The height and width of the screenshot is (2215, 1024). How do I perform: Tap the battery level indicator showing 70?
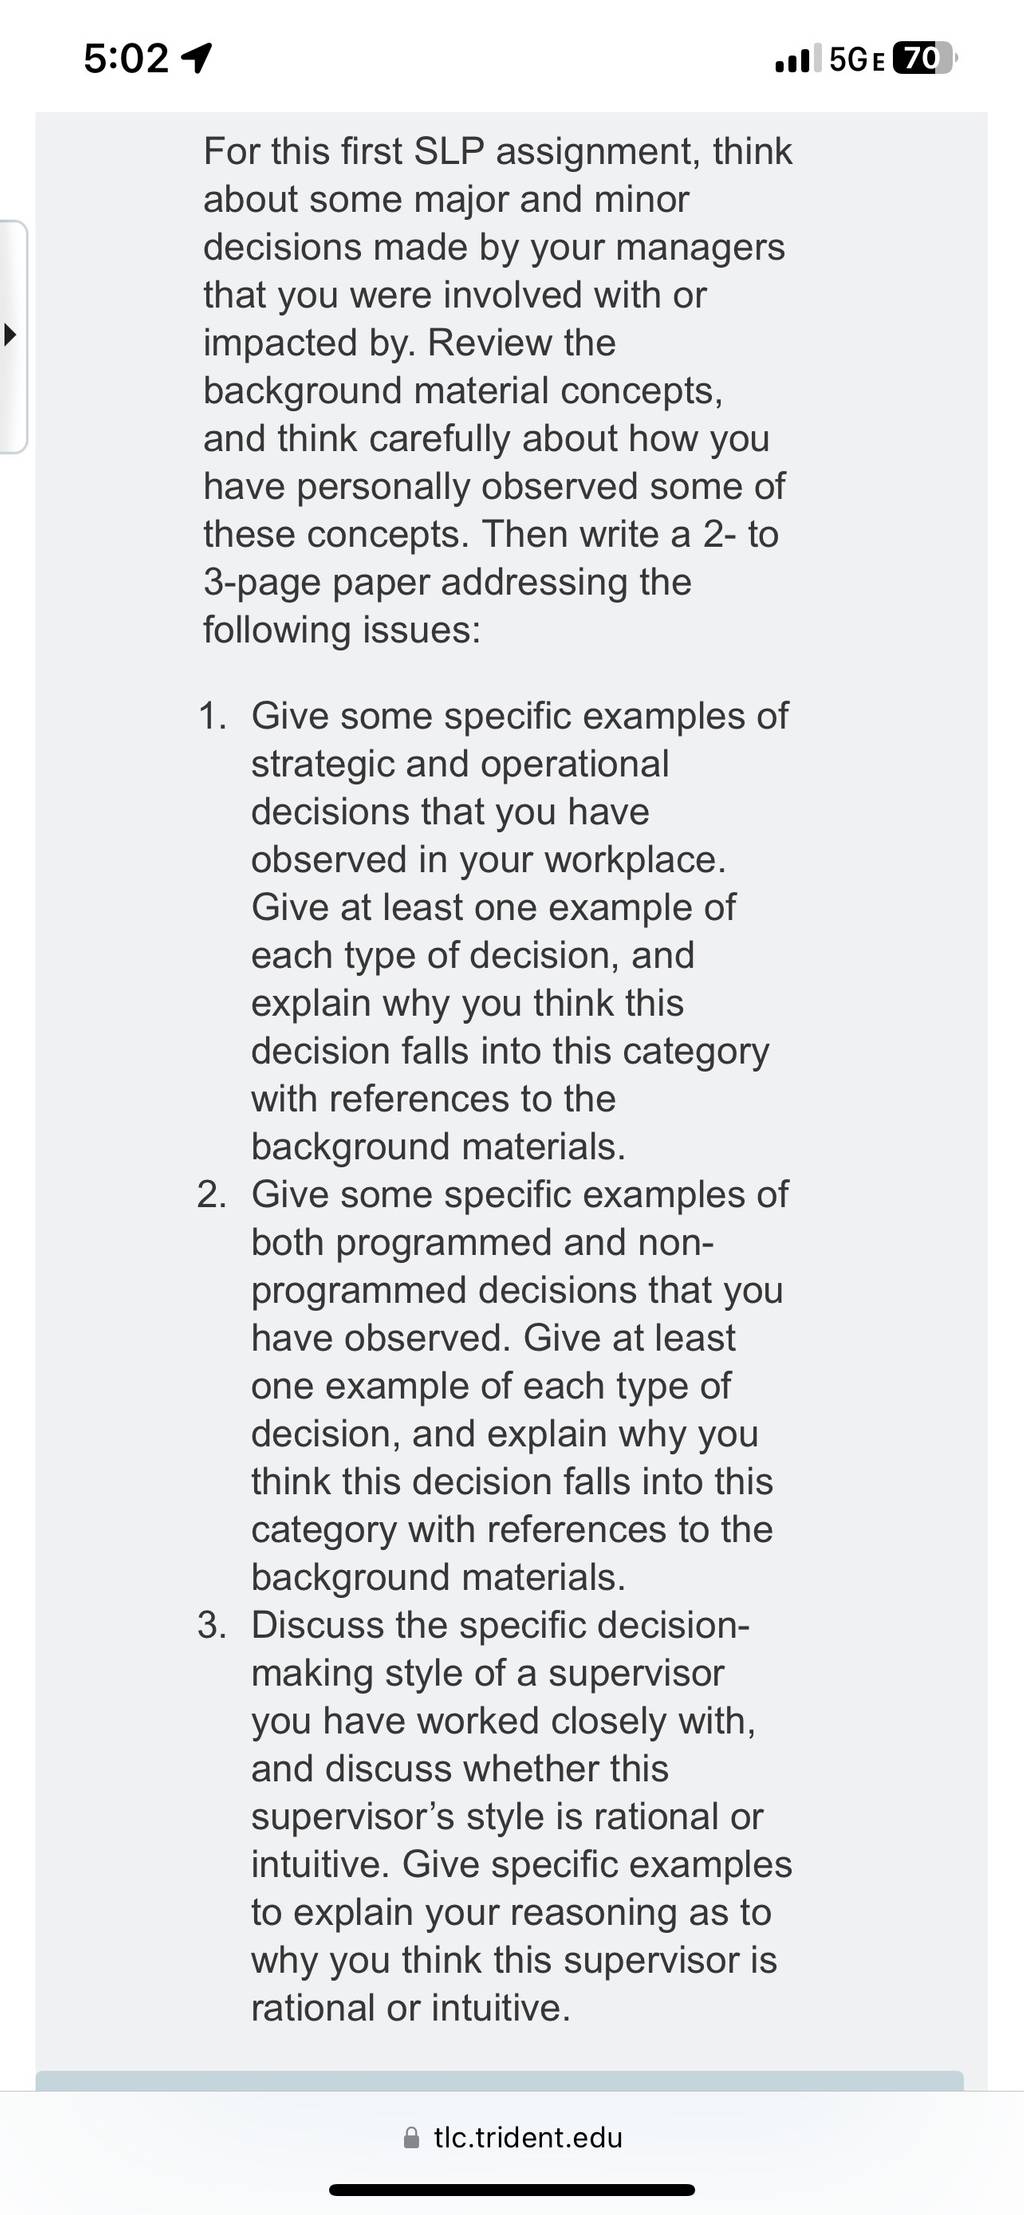[924, 59]
